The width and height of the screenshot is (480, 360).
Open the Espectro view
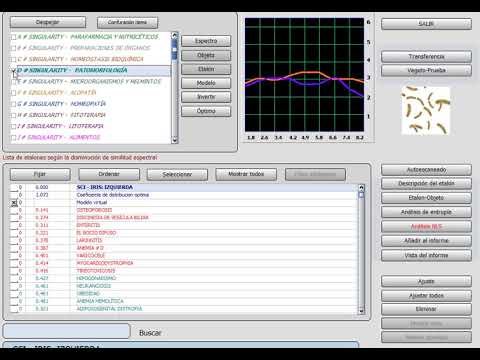coord(206,41)
